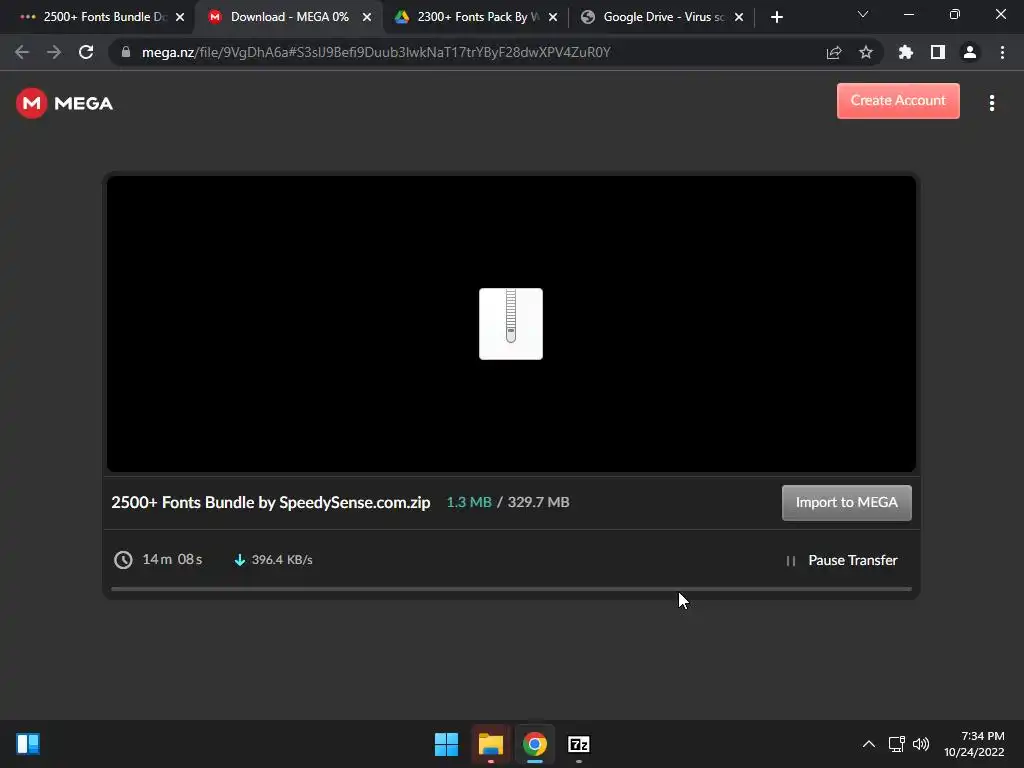Open tab search dropdown chevron
1024x768 pixels.
click(x=863, y=14)
